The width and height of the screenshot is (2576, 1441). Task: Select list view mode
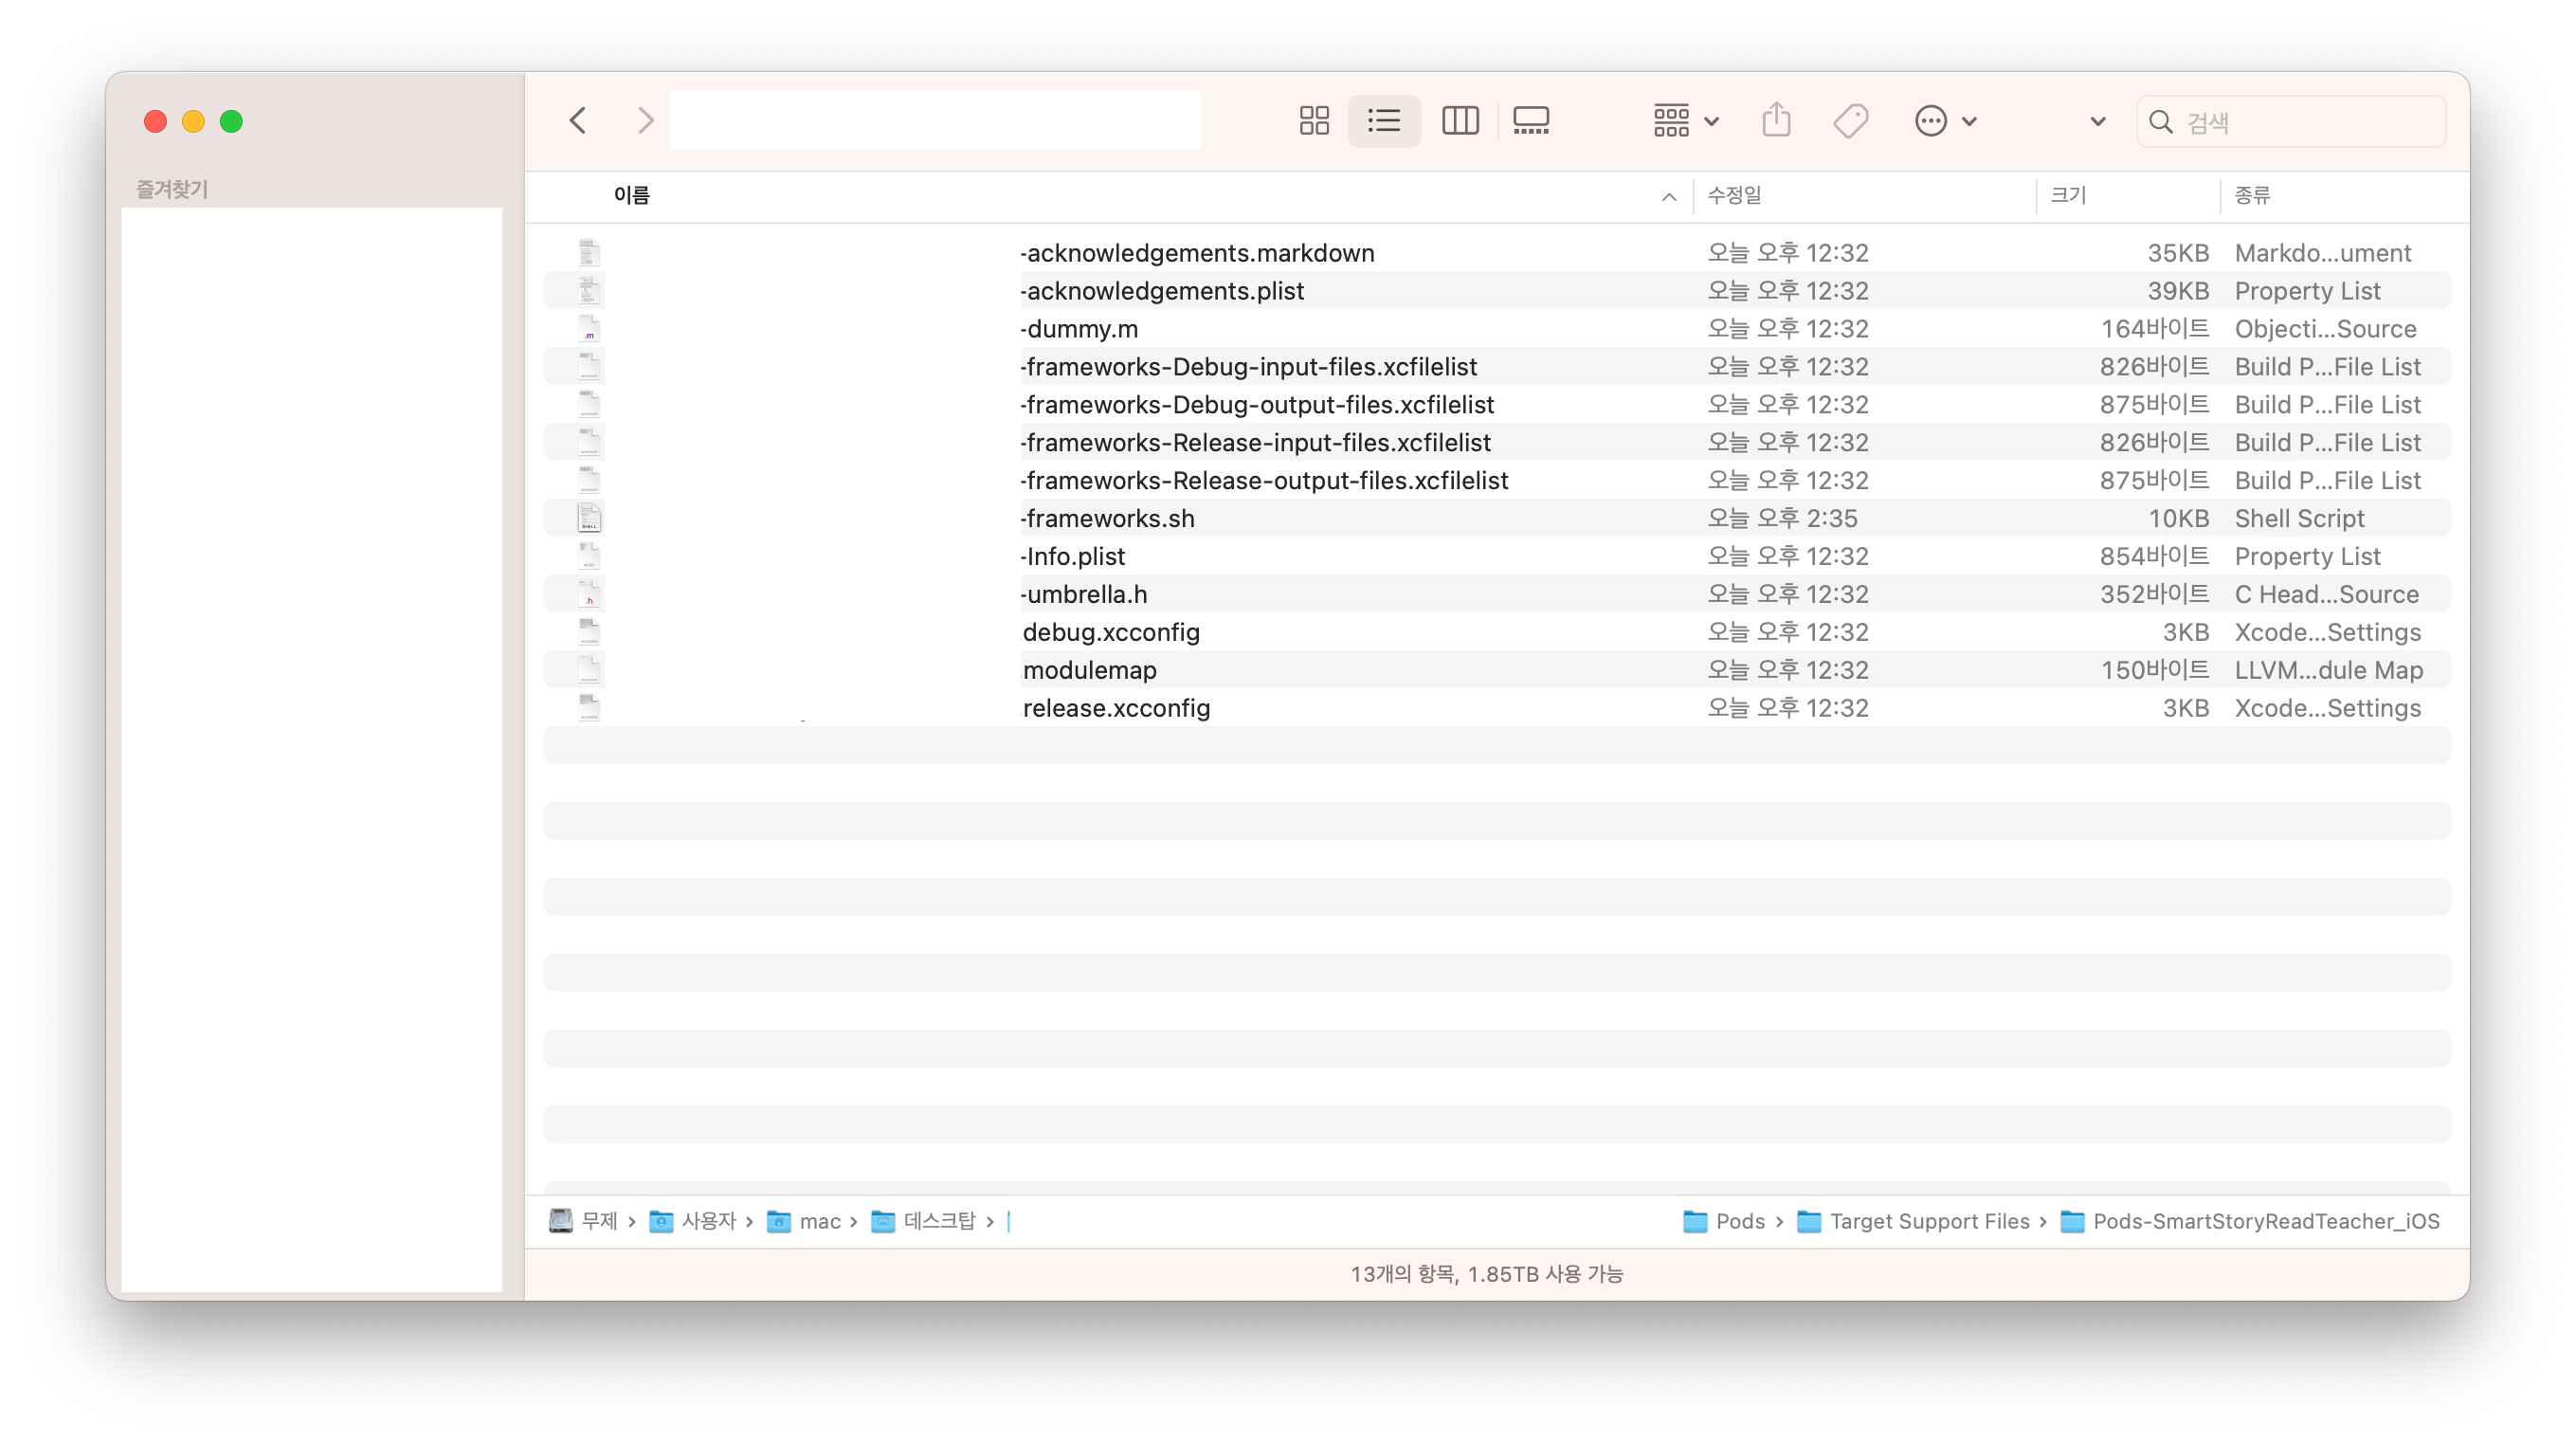click(1384, 121)
